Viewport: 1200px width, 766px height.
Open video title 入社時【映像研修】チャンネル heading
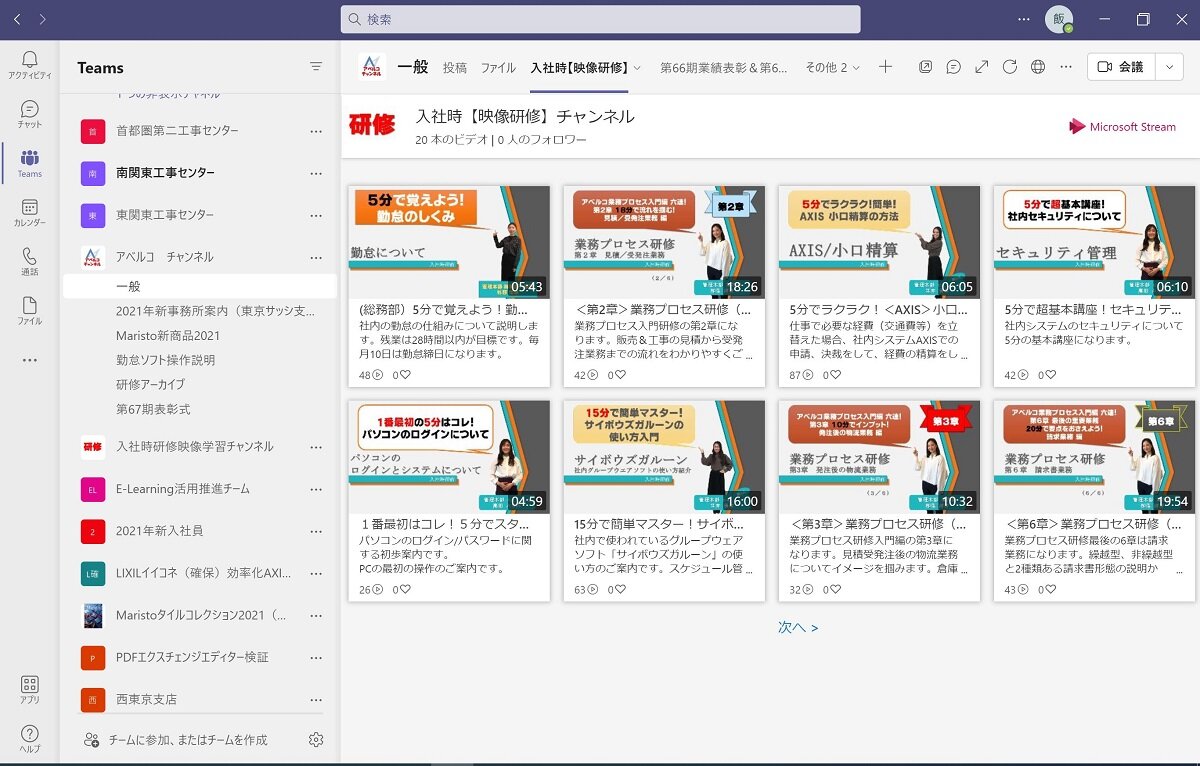click(525, 116)
